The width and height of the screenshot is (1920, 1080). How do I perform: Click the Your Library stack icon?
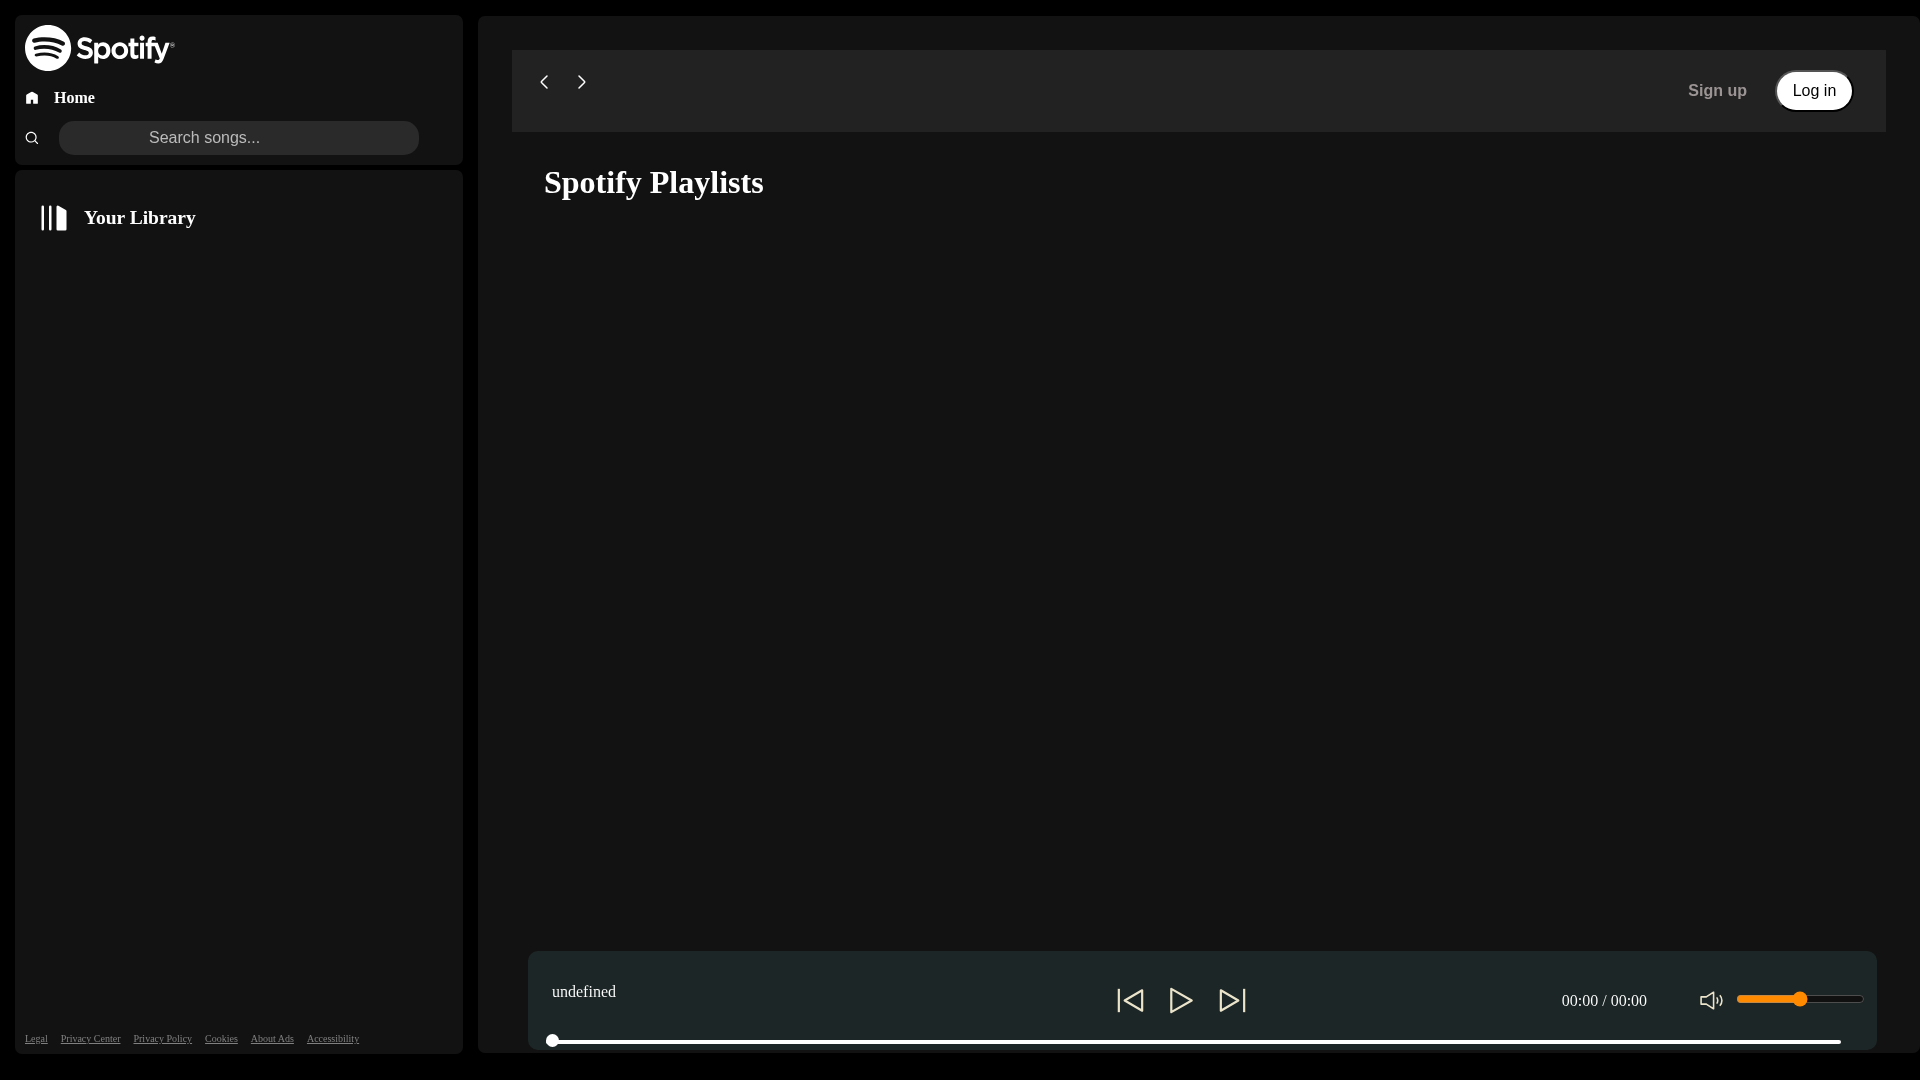click(54, 218)
